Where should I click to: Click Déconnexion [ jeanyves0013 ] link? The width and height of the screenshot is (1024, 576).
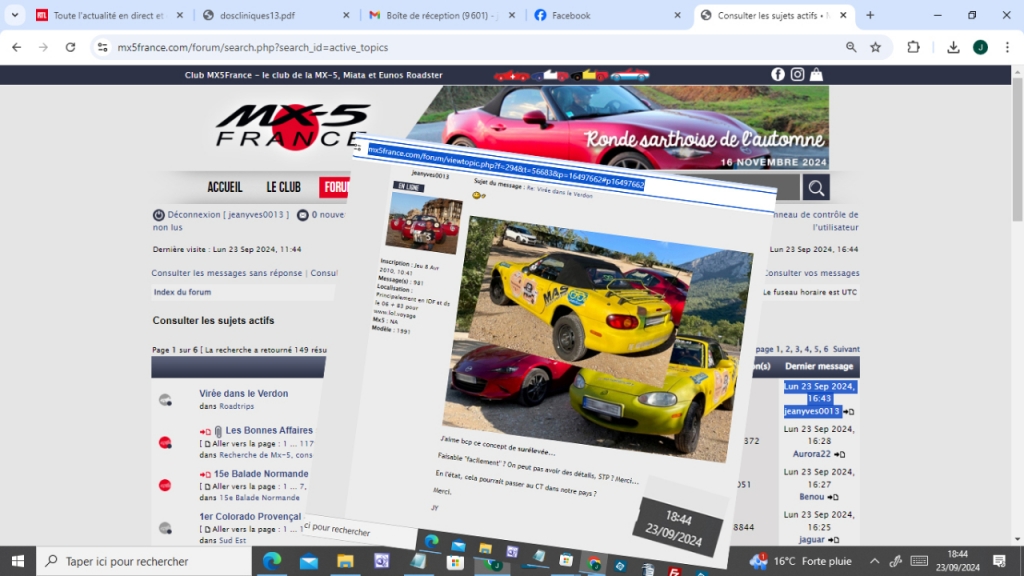(x=228, y=215)
